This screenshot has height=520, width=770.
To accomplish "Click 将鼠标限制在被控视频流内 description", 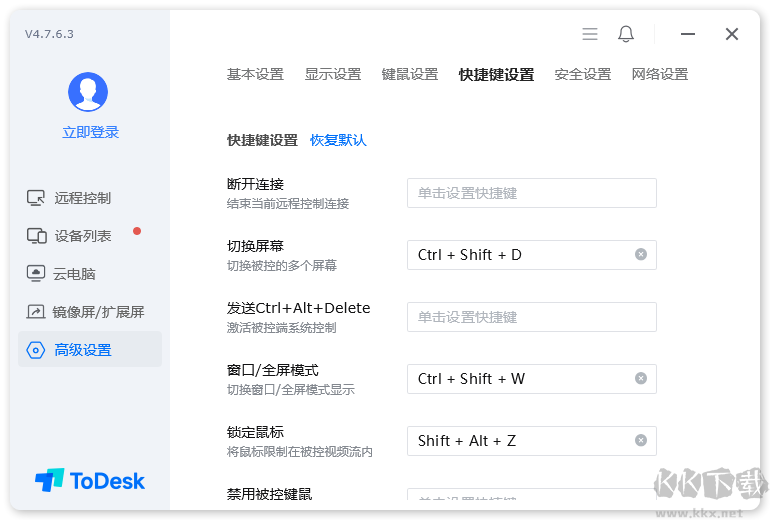I will (x=300, y=452).
